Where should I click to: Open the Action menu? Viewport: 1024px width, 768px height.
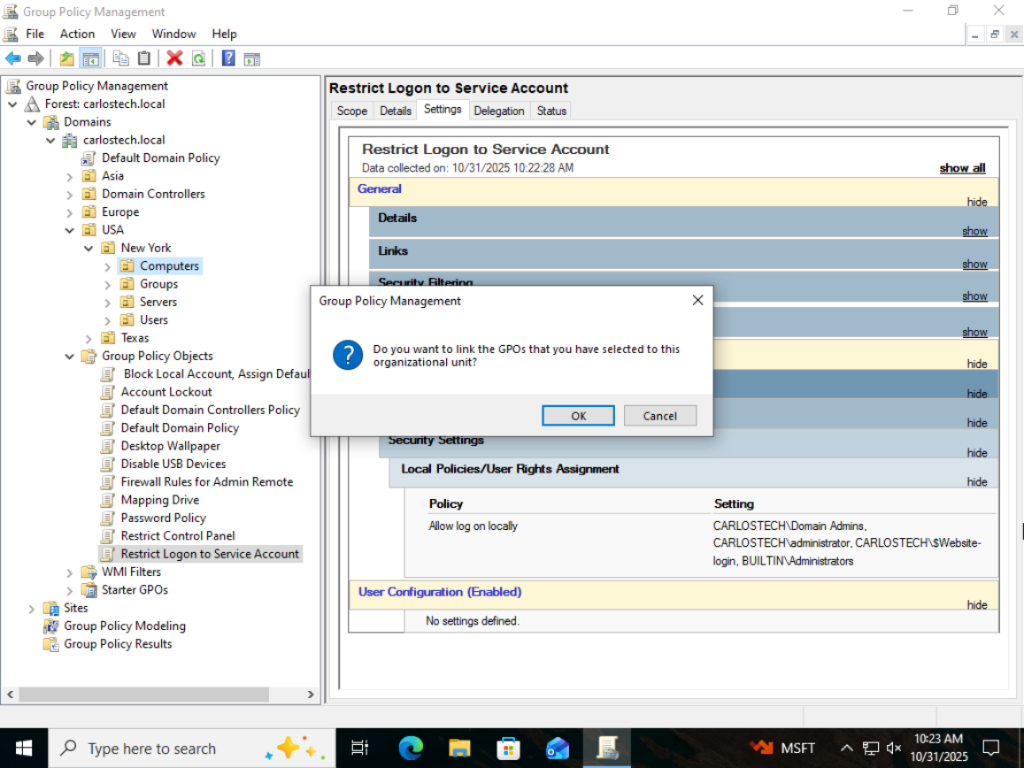click(77, 34)
